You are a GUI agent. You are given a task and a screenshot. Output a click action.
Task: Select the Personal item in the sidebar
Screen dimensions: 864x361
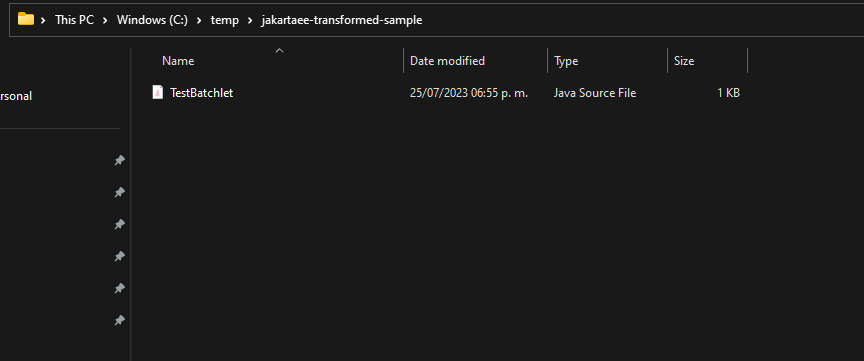click(x=15, y=96)
